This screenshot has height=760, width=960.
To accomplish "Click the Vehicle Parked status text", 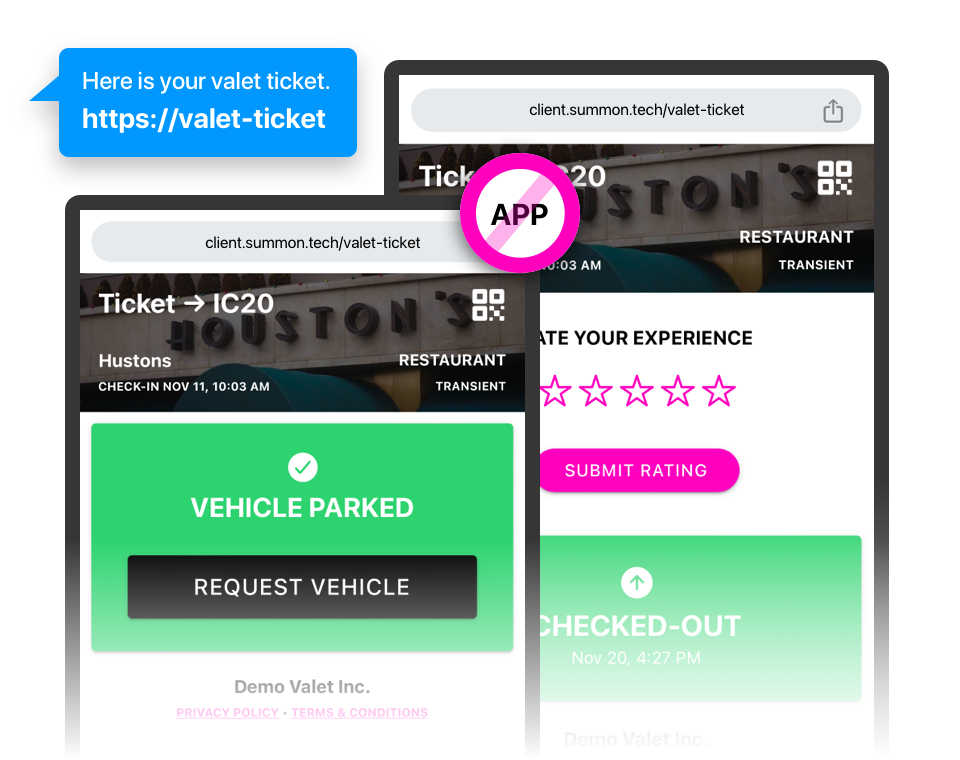I will click(302, 508).
